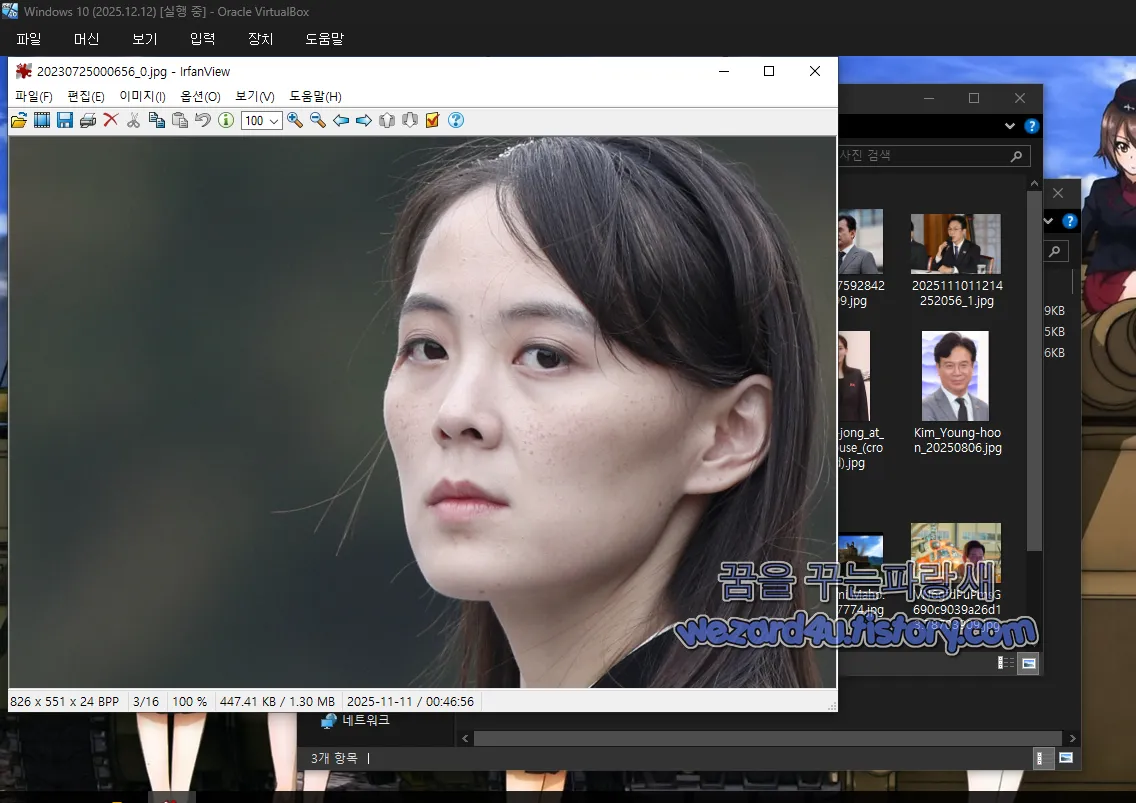This screenshot has height=803, width=1136.
Task: Click the 3개 항목 item count text
Action: click(334, 758)
